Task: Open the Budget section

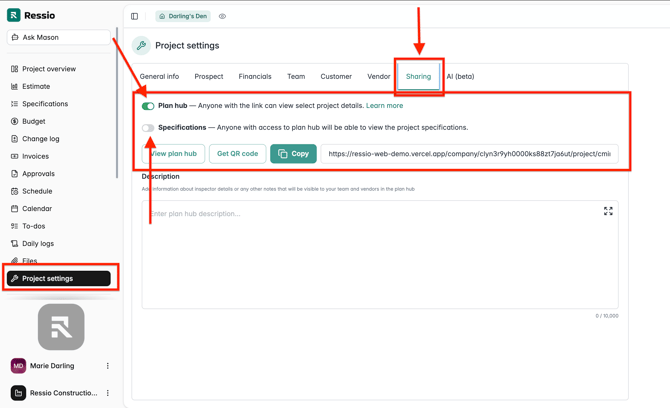Action: tap(33, 121)
